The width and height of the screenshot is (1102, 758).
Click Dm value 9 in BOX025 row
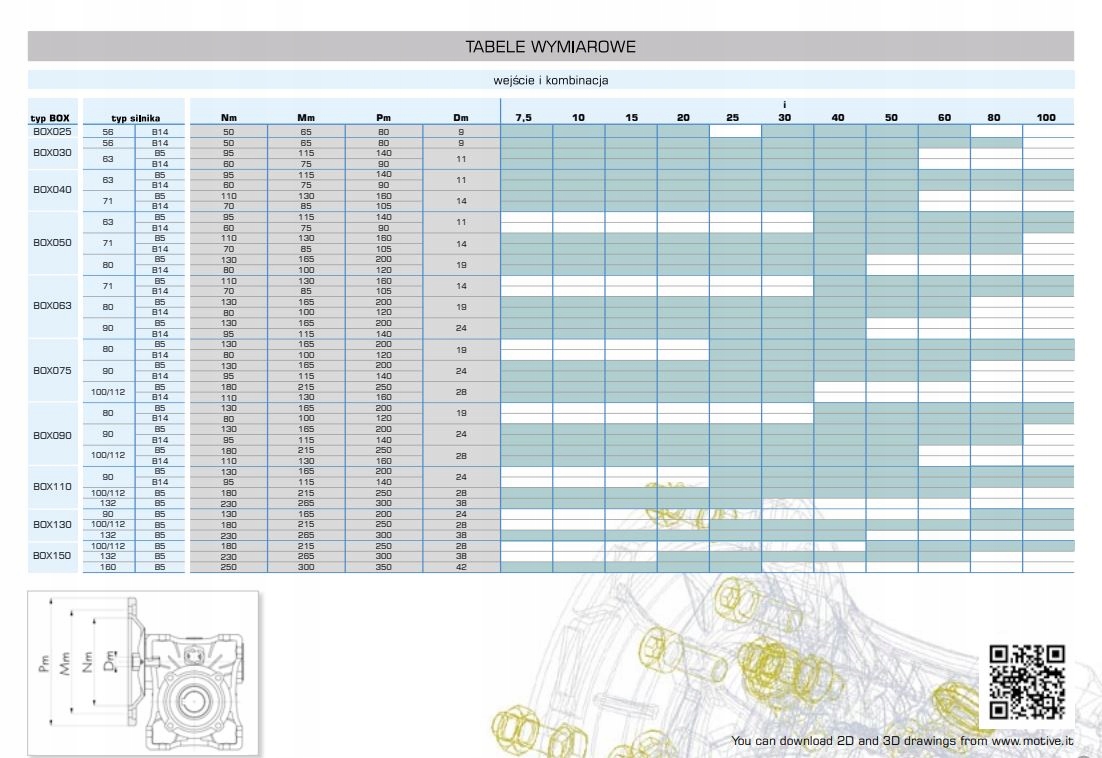tap(461, 131)
